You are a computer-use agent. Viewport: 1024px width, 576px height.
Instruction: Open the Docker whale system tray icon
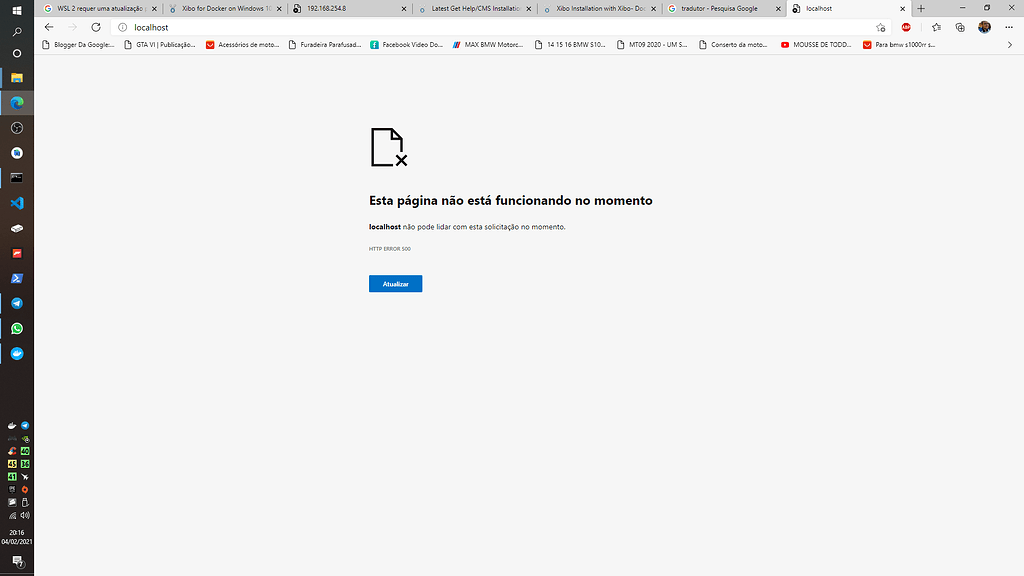click(x=12, y=425)
